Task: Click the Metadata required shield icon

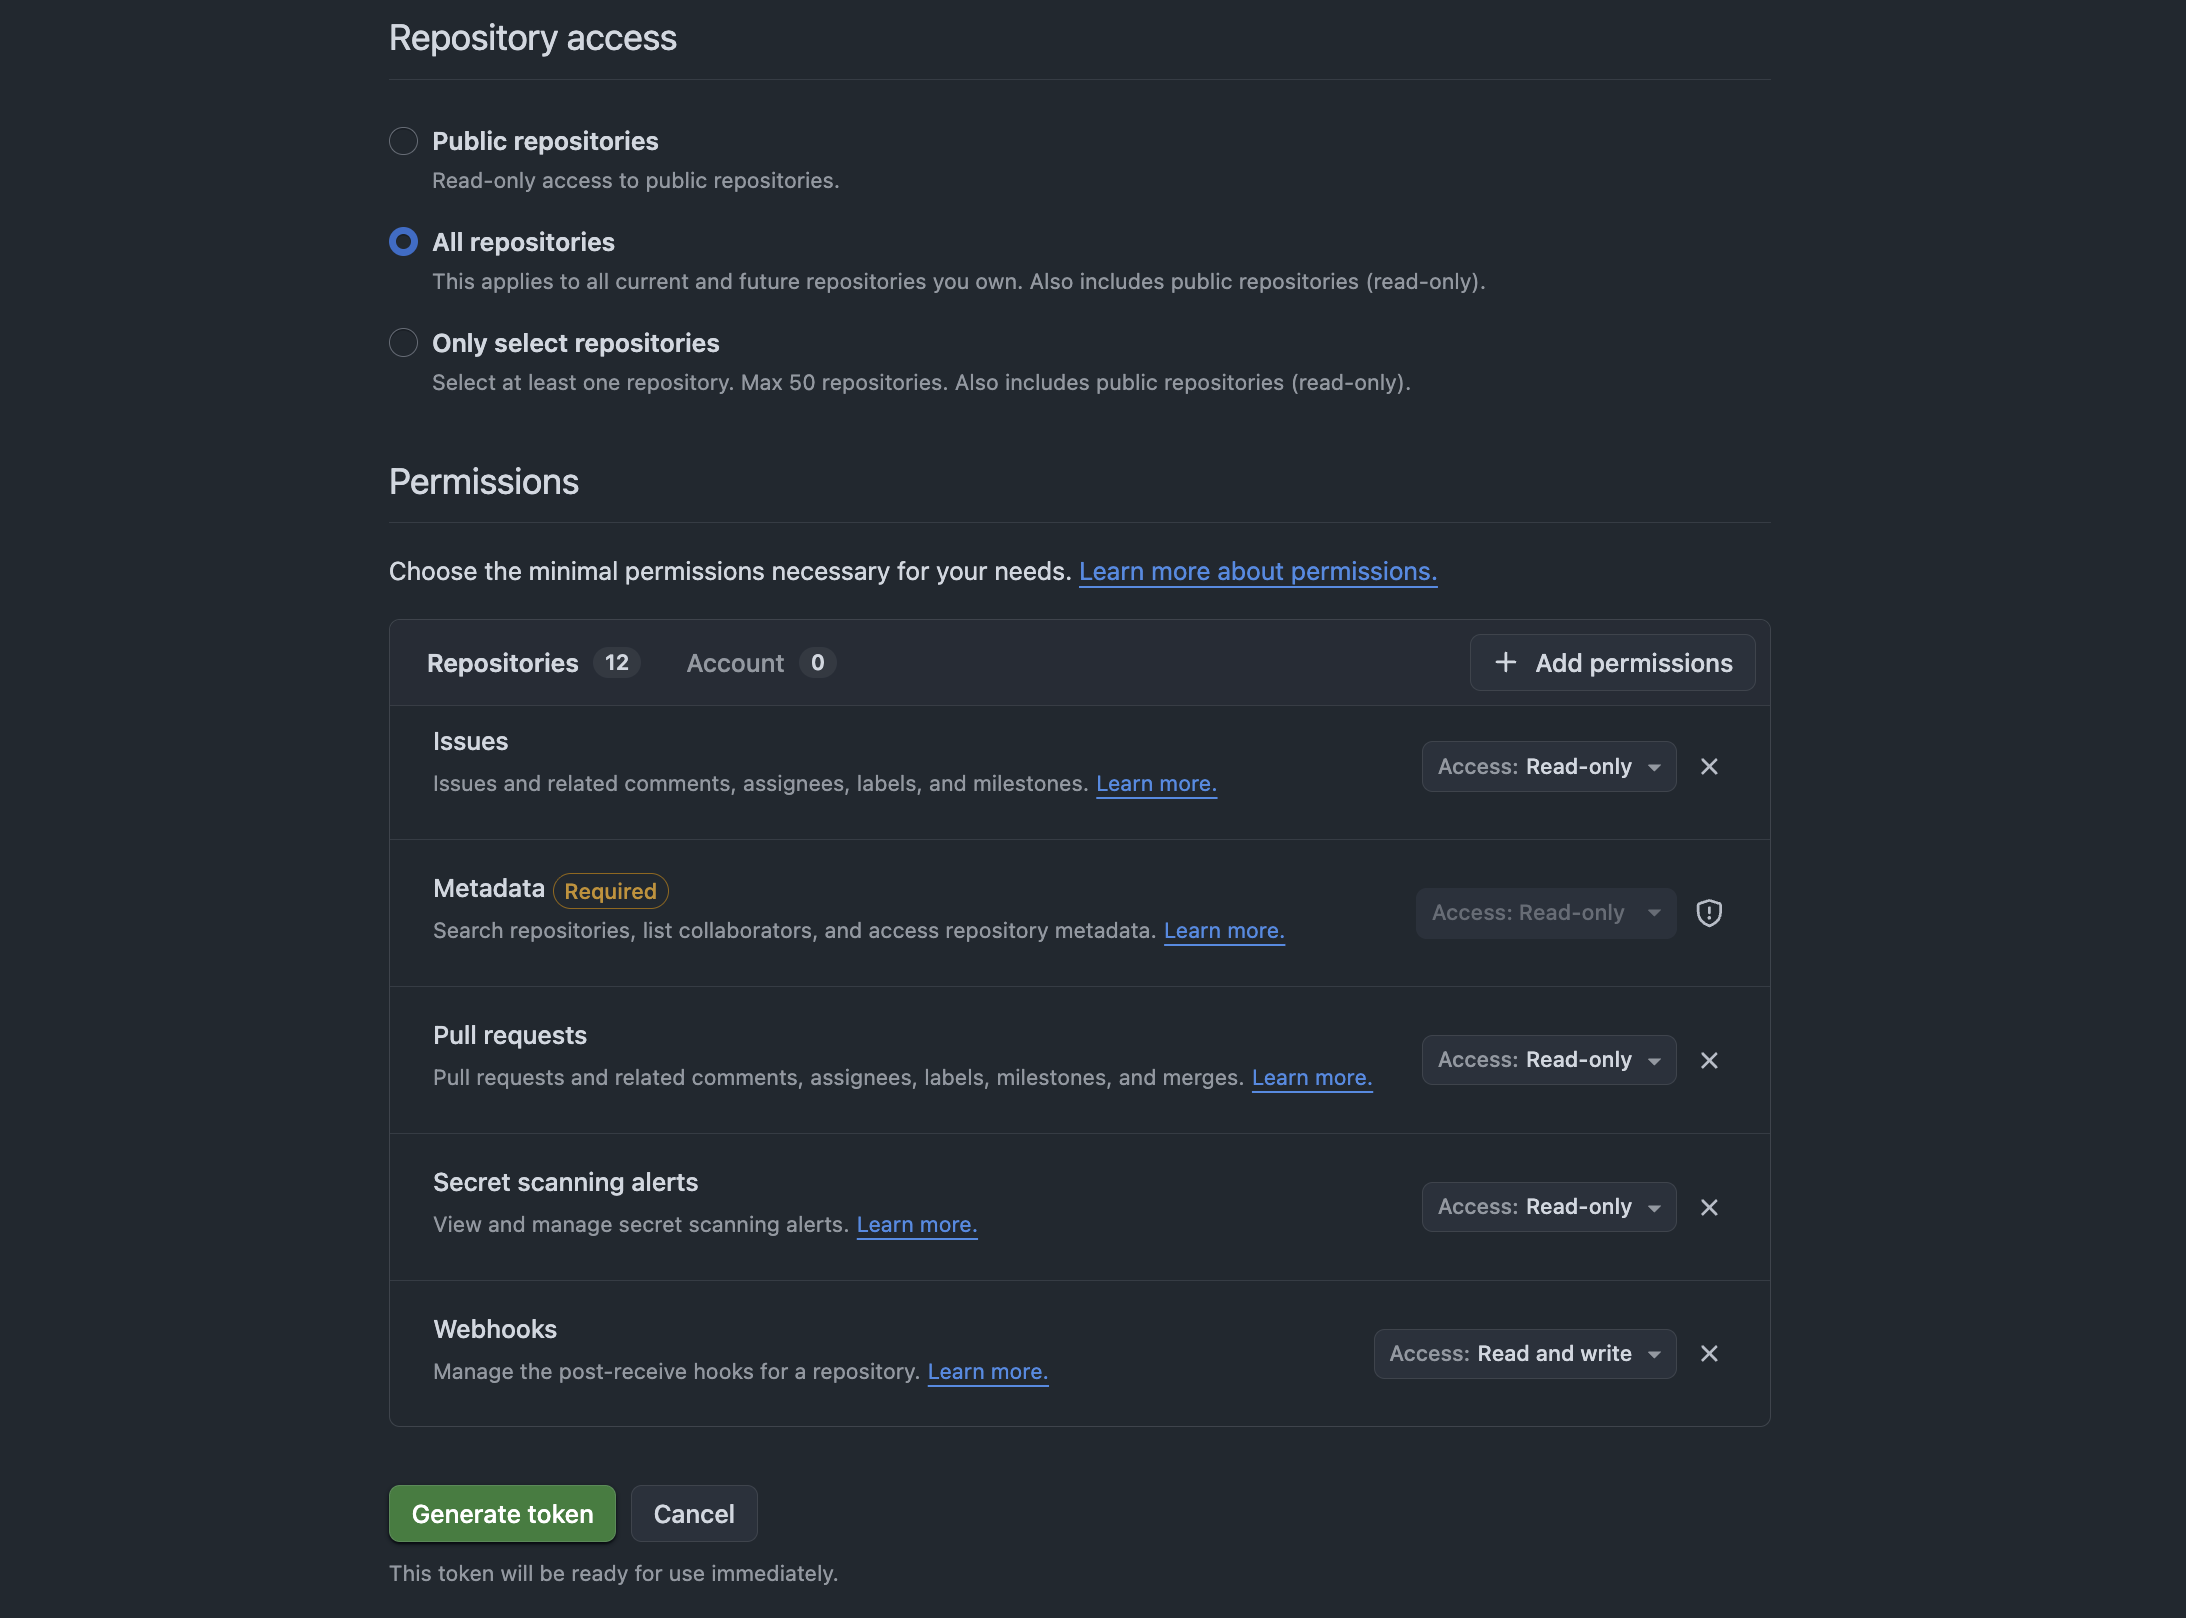Action: tap(1709, 913)
